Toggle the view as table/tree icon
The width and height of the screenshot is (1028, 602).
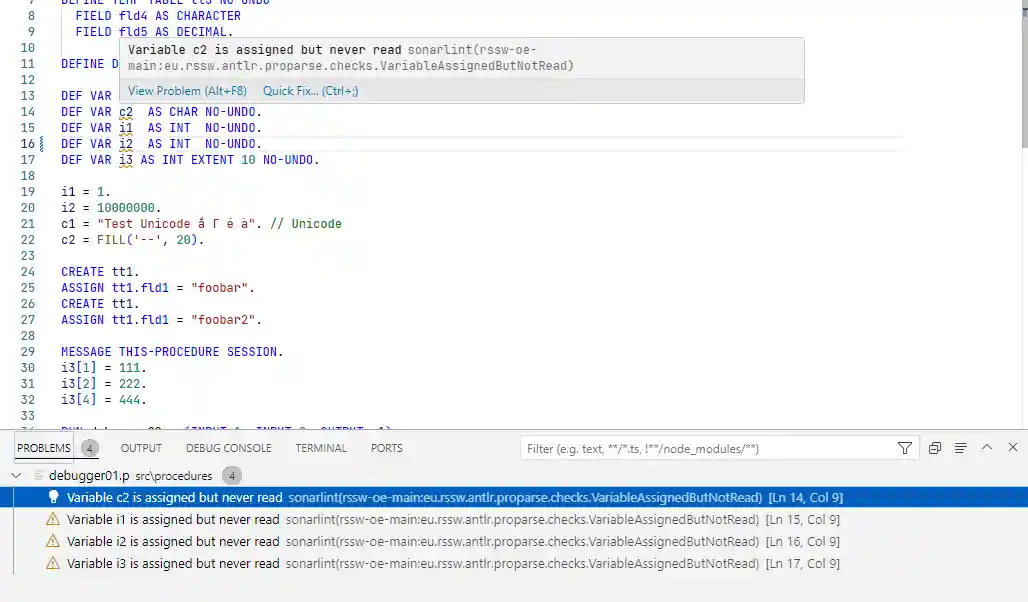[960, 449]
